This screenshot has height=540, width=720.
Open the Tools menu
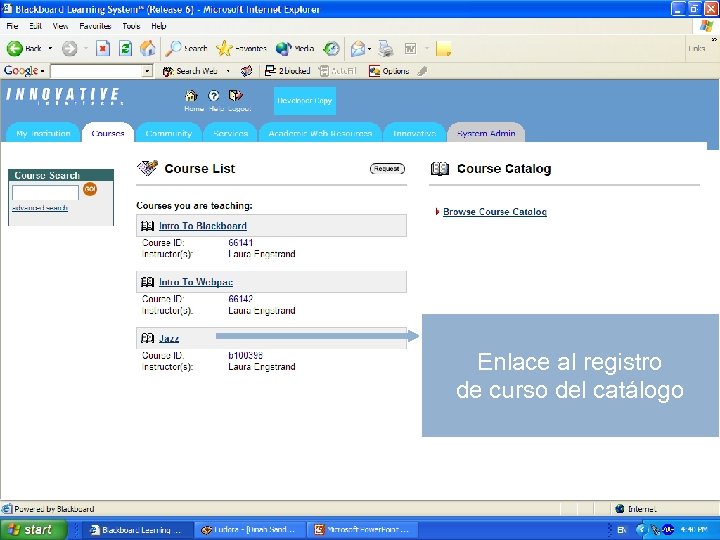click(x=131, y=26)
